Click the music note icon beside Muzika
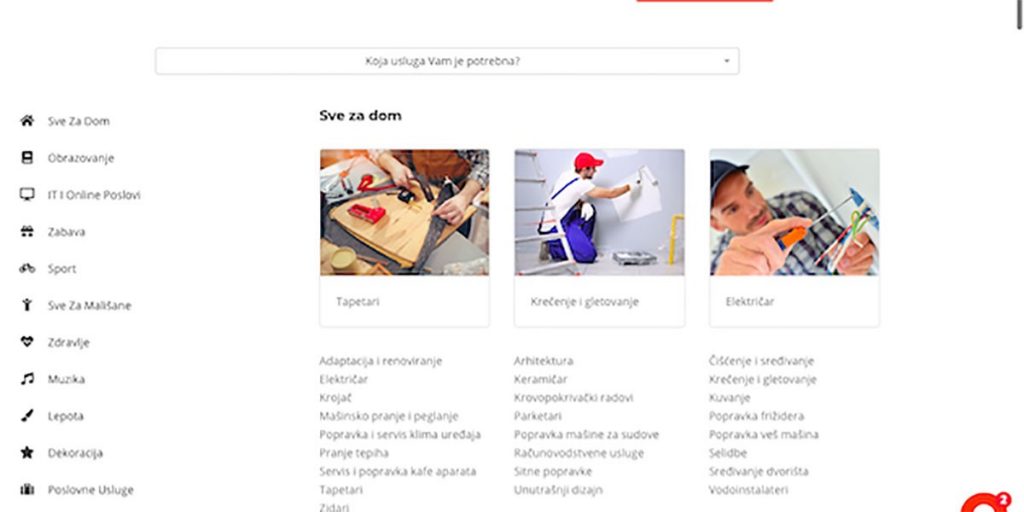 point(27,379)
